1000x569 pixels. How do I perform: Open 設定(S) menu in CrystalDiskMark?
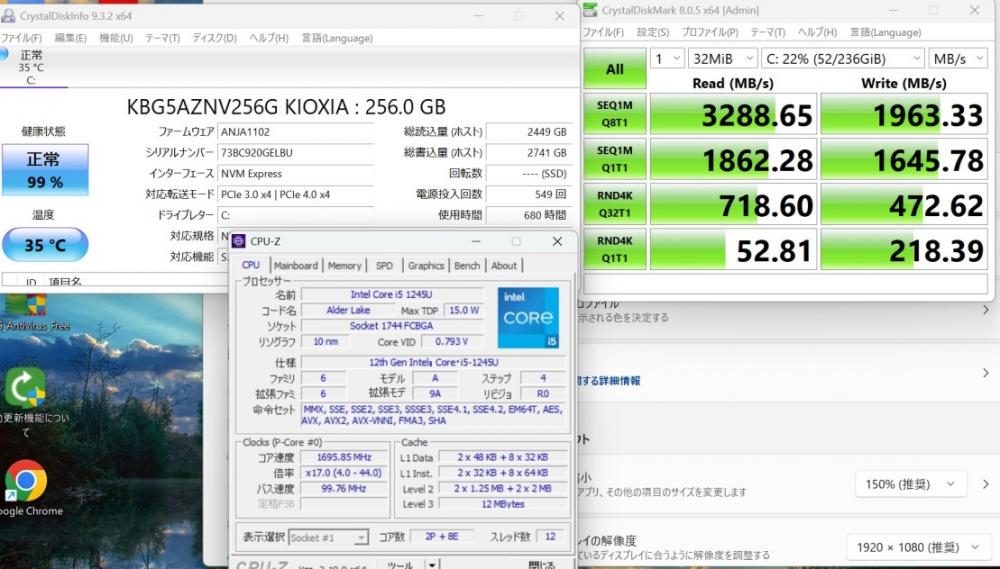point(653,32)
